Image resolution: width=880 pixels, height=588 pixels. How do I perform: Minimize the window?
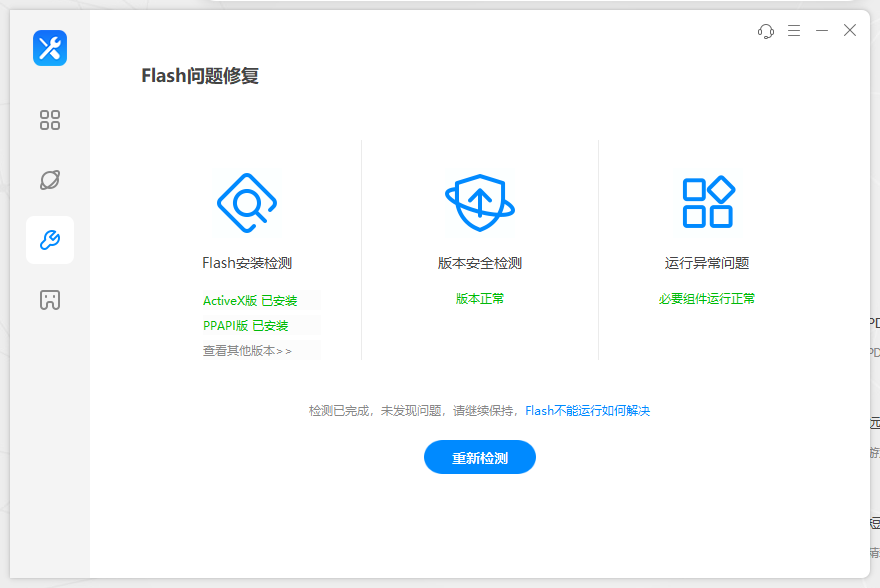click(822, 31)
